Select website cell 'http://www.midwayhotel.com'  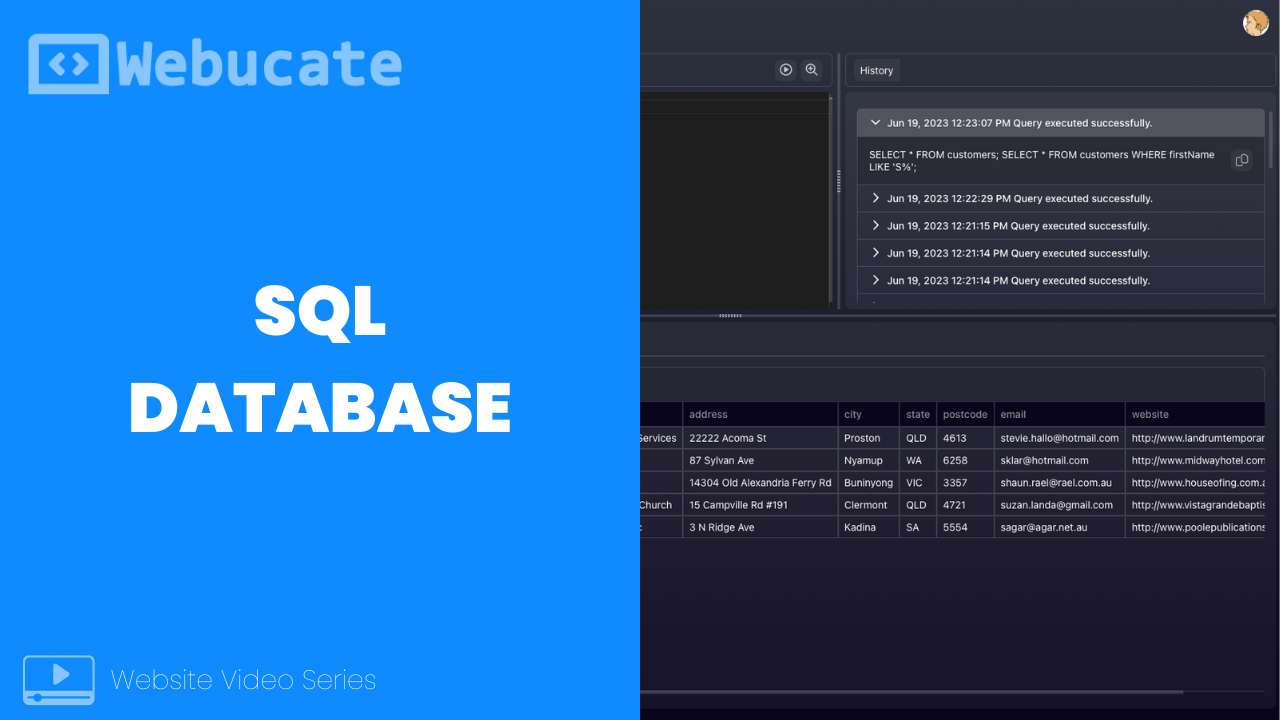click(x=1195, y=460)
